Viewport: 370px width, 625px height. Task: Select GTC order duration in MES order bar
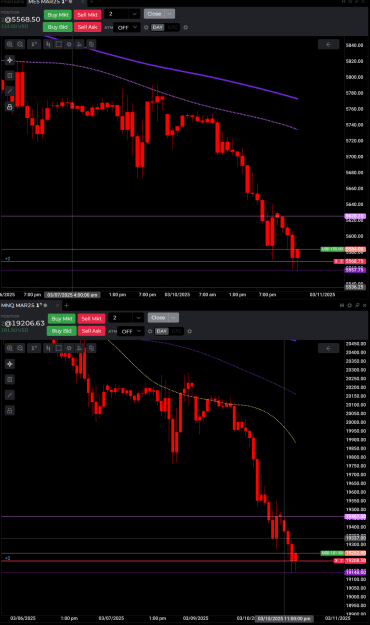[172, 28]
